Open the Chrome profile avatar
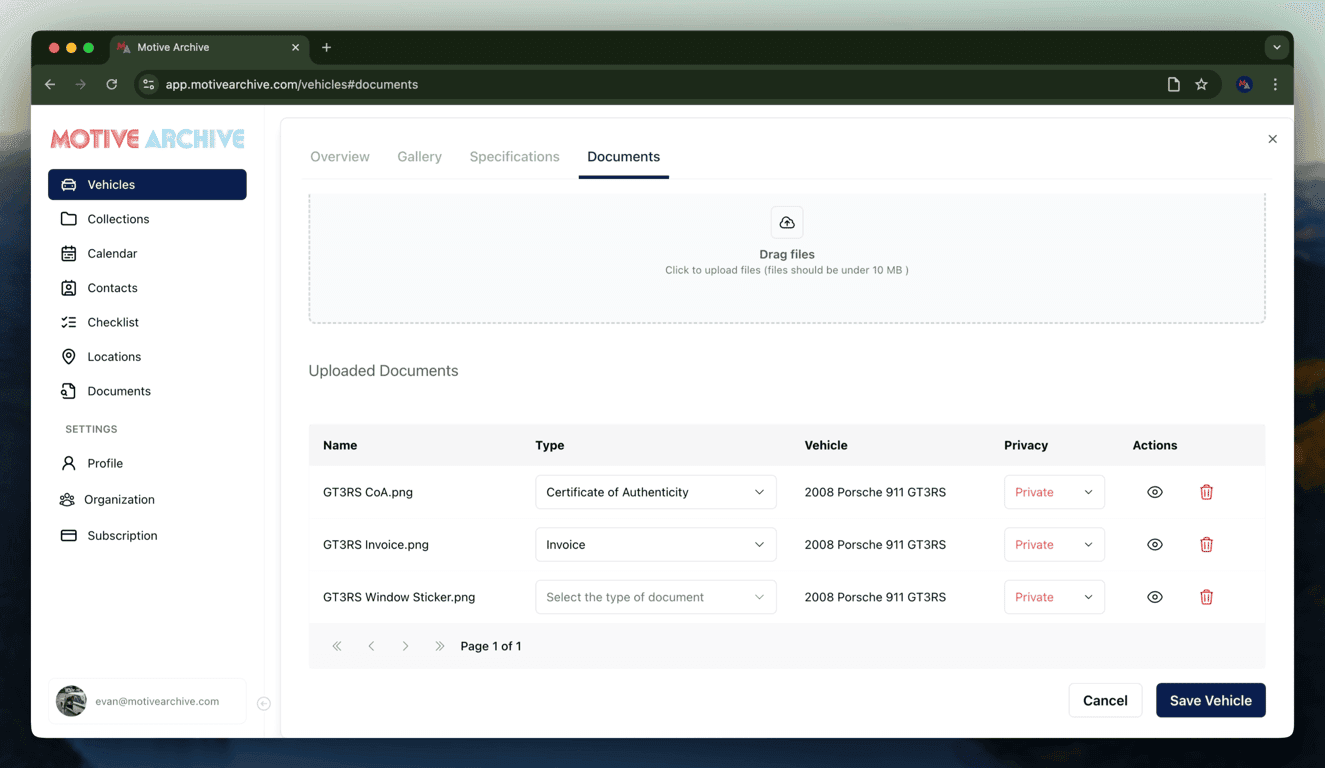This screenshot has height=768, width=1325. (1244, 85)
